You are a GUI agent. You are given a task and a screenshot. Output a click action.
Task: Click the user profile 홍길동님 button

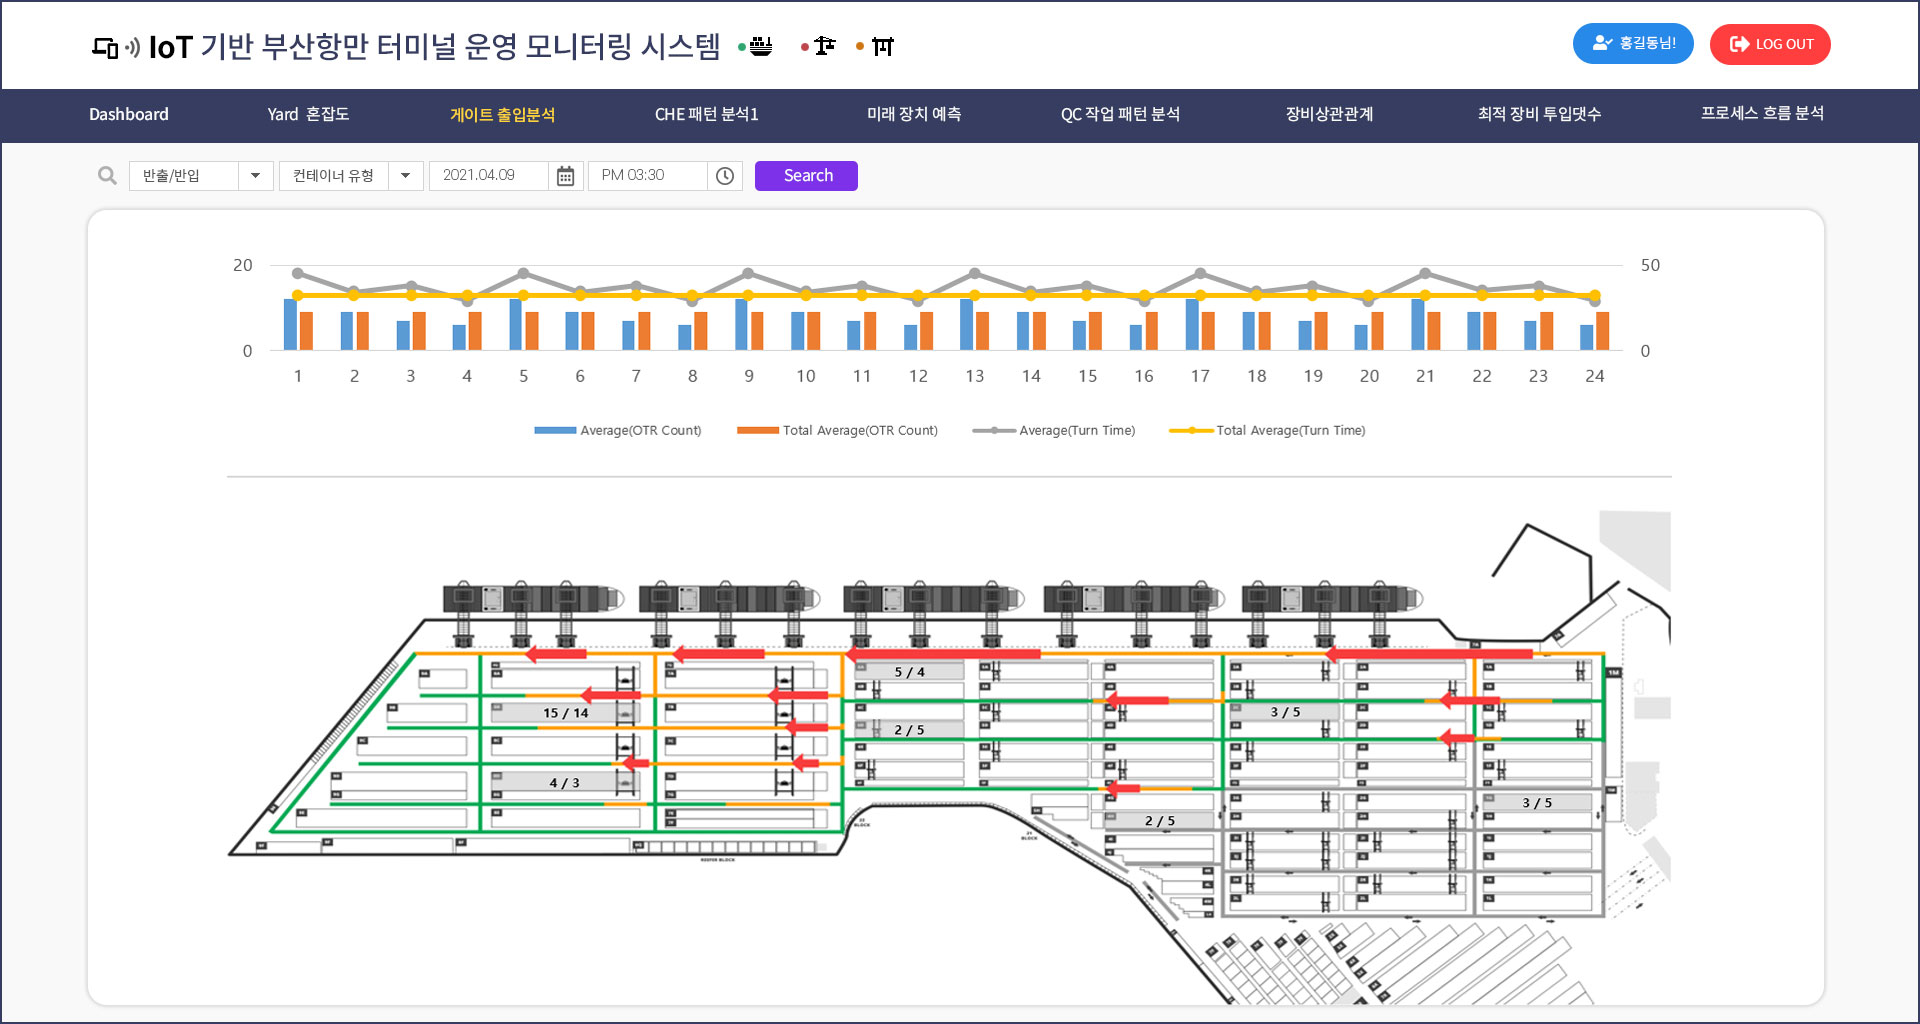(x=1632, y=44)
